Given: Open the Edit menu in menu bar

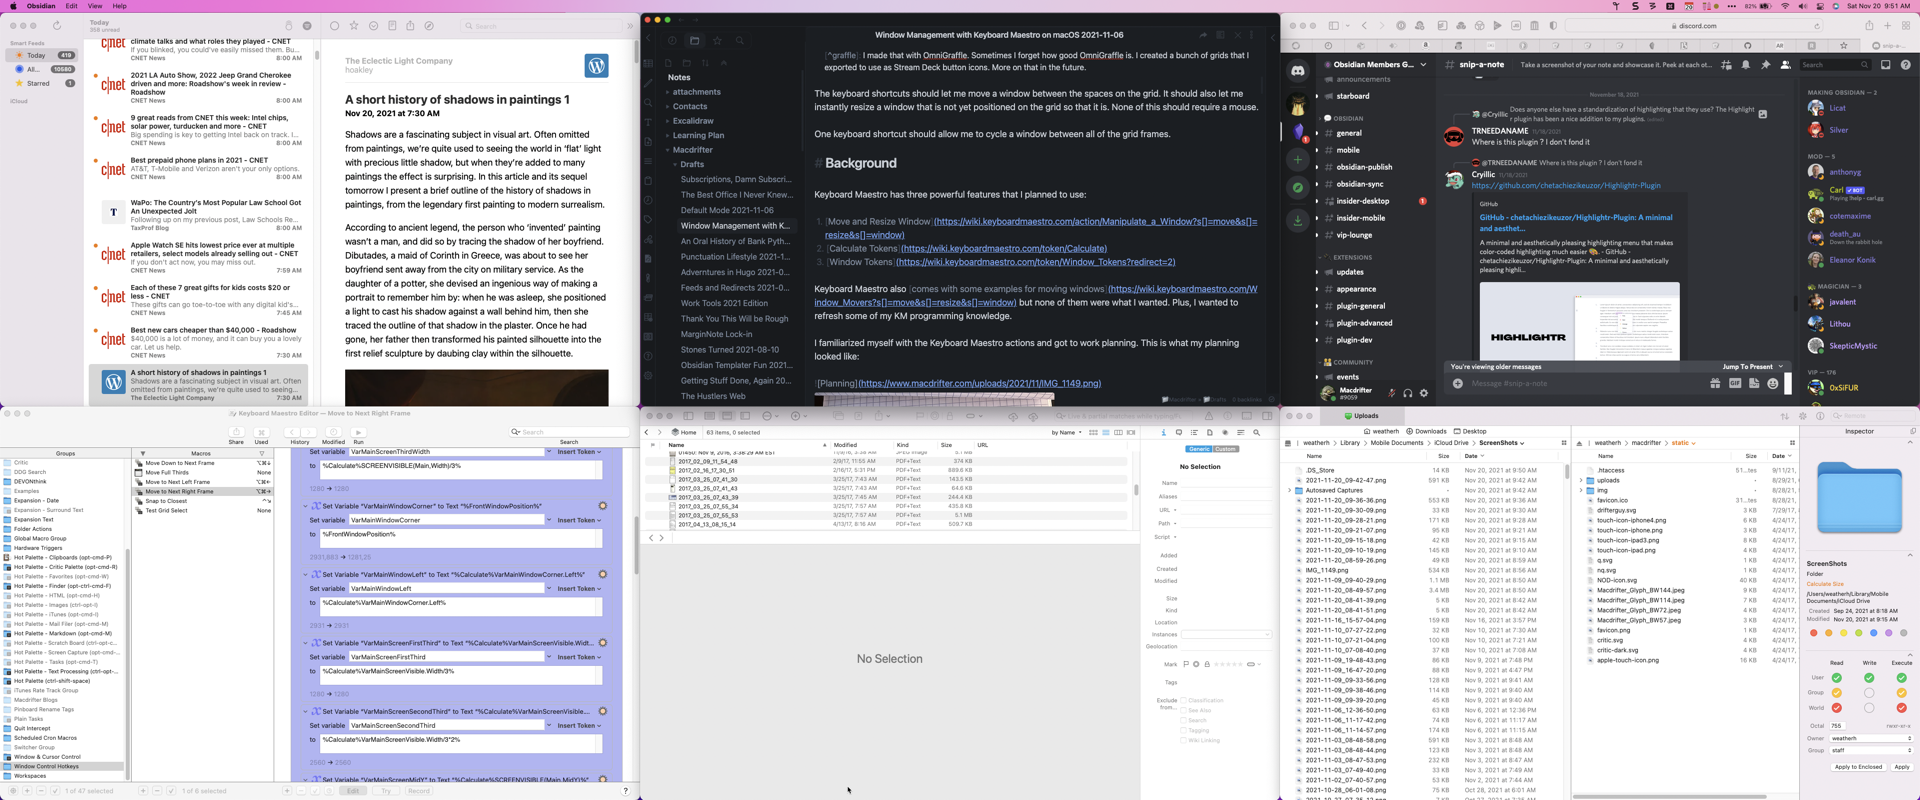Looking at the screenshot, I should (x=72, y=6).
